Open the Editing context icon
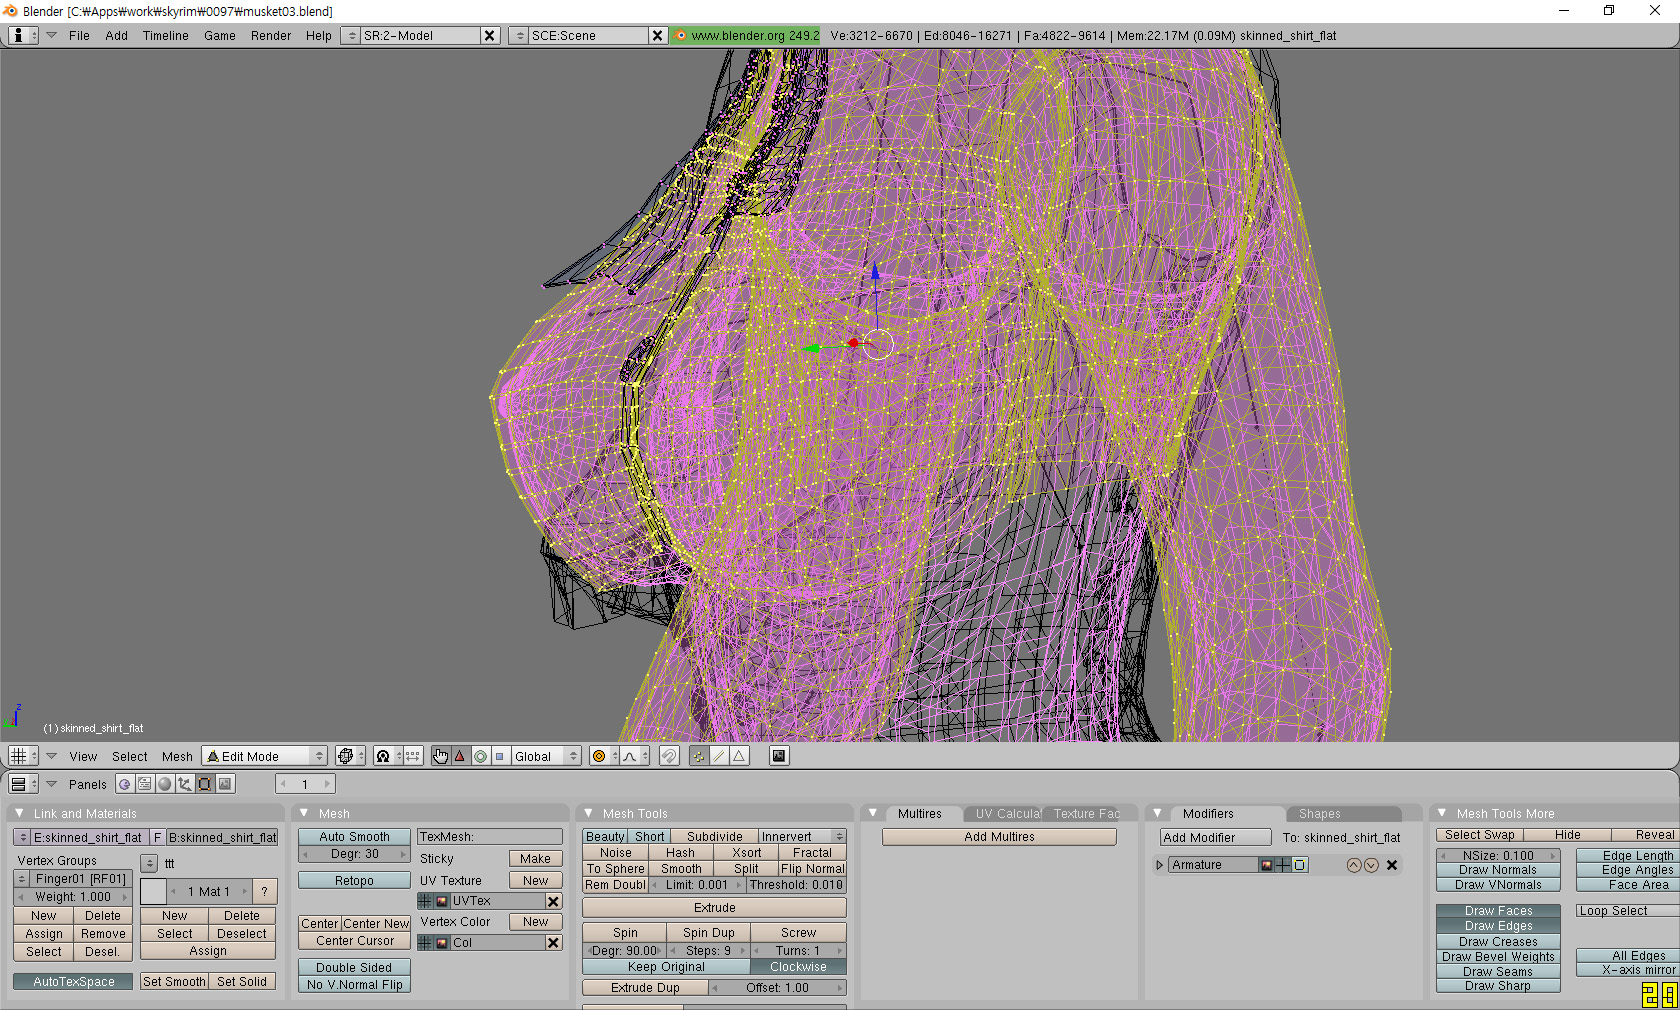This screenshot has height=1010, width=1680. 205,784
